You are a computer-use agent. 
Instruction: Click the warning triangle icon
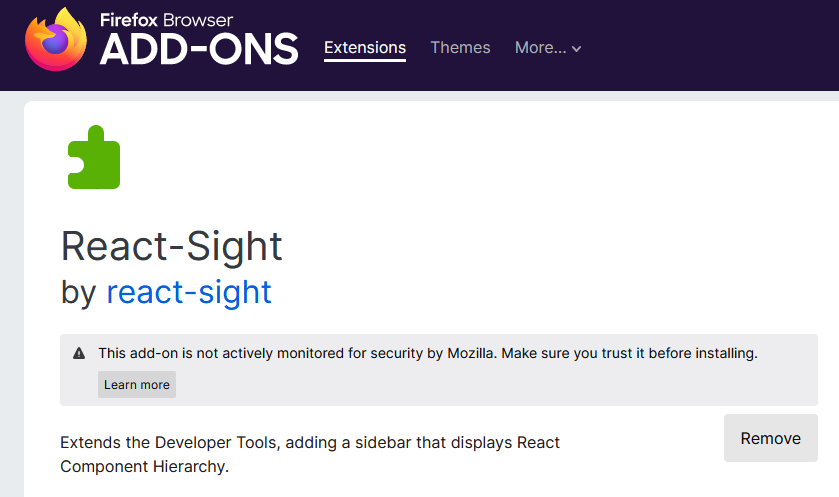[x=79, y=354]
